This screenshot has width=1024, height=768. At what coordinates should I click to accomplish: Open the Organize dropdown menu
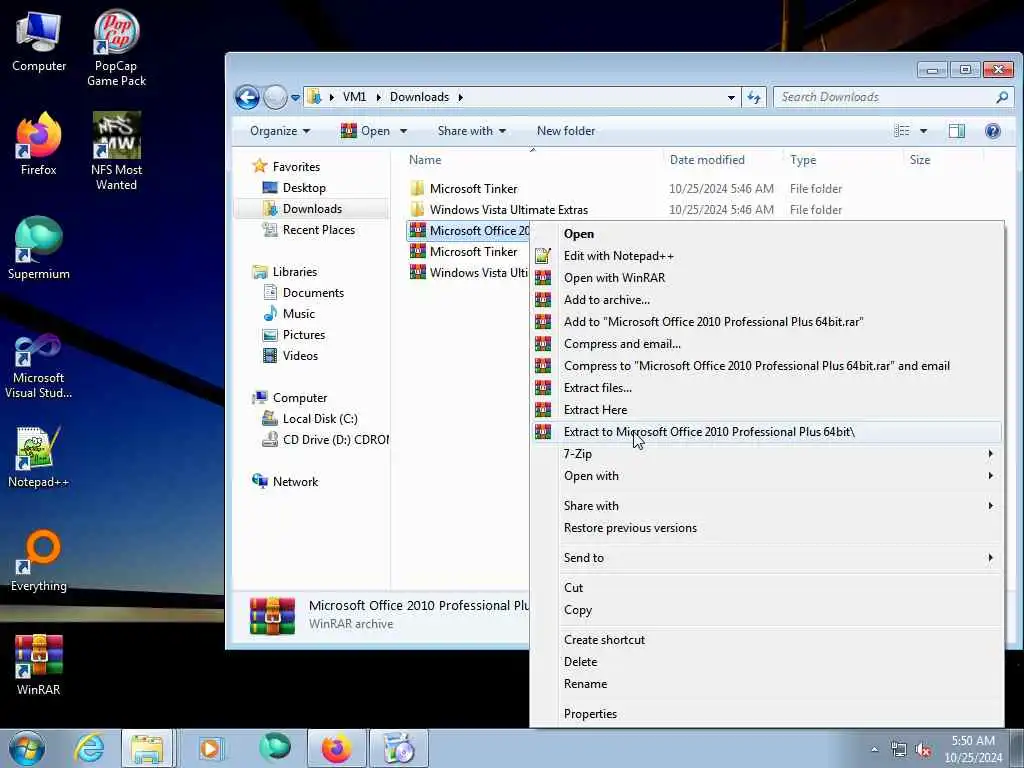click(x=280, y=131)
